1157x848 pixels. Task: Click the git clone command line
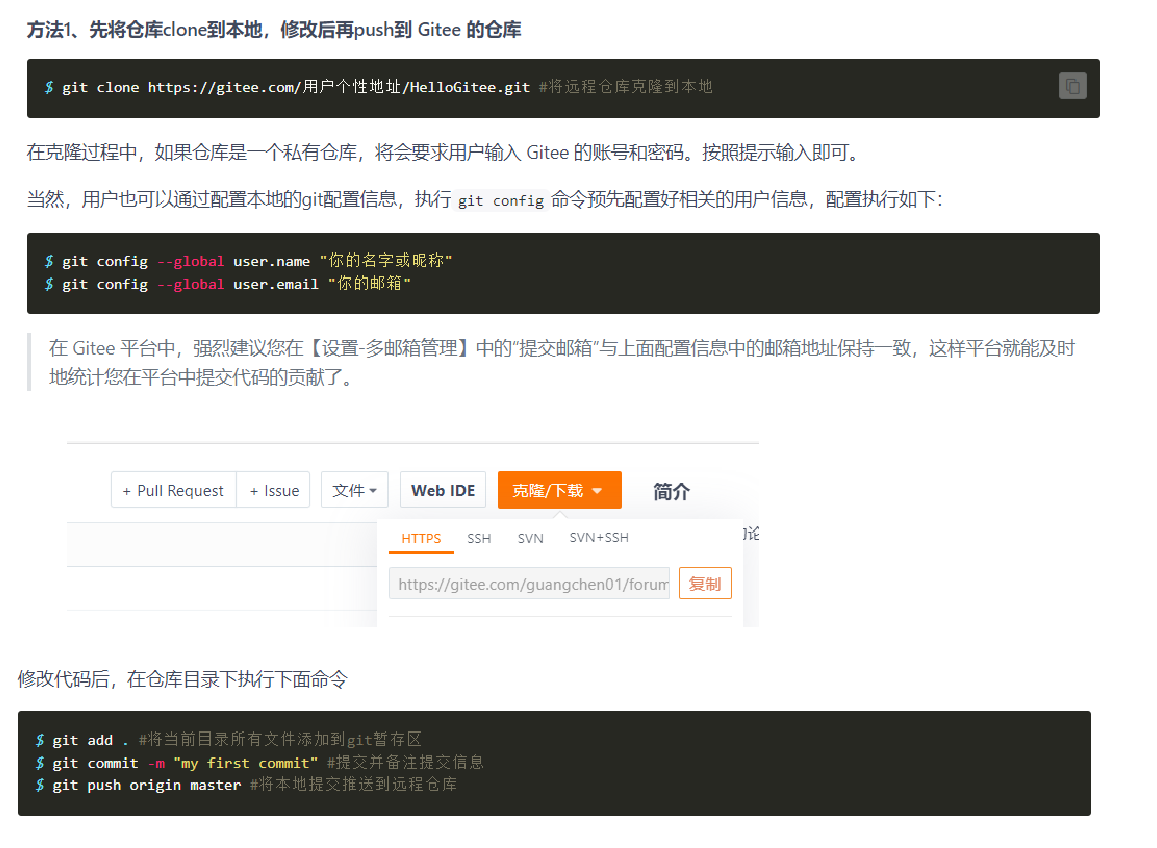(x=379, y=87)
